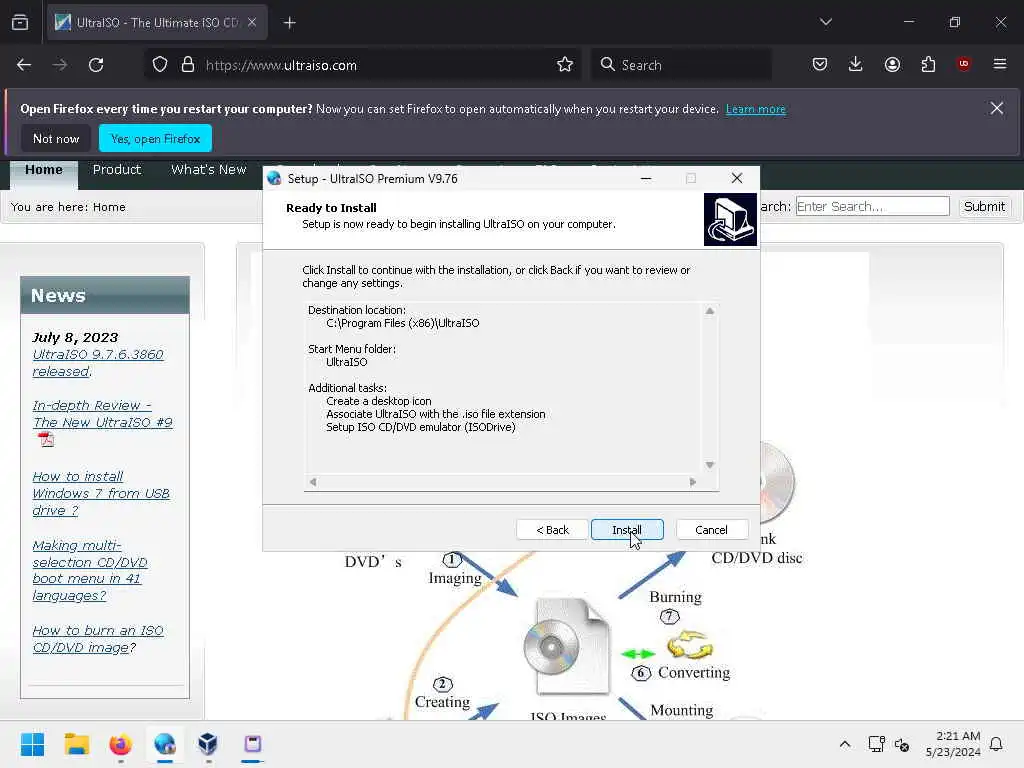
Task: Open a new browser tab
Action: pos(290,23)
